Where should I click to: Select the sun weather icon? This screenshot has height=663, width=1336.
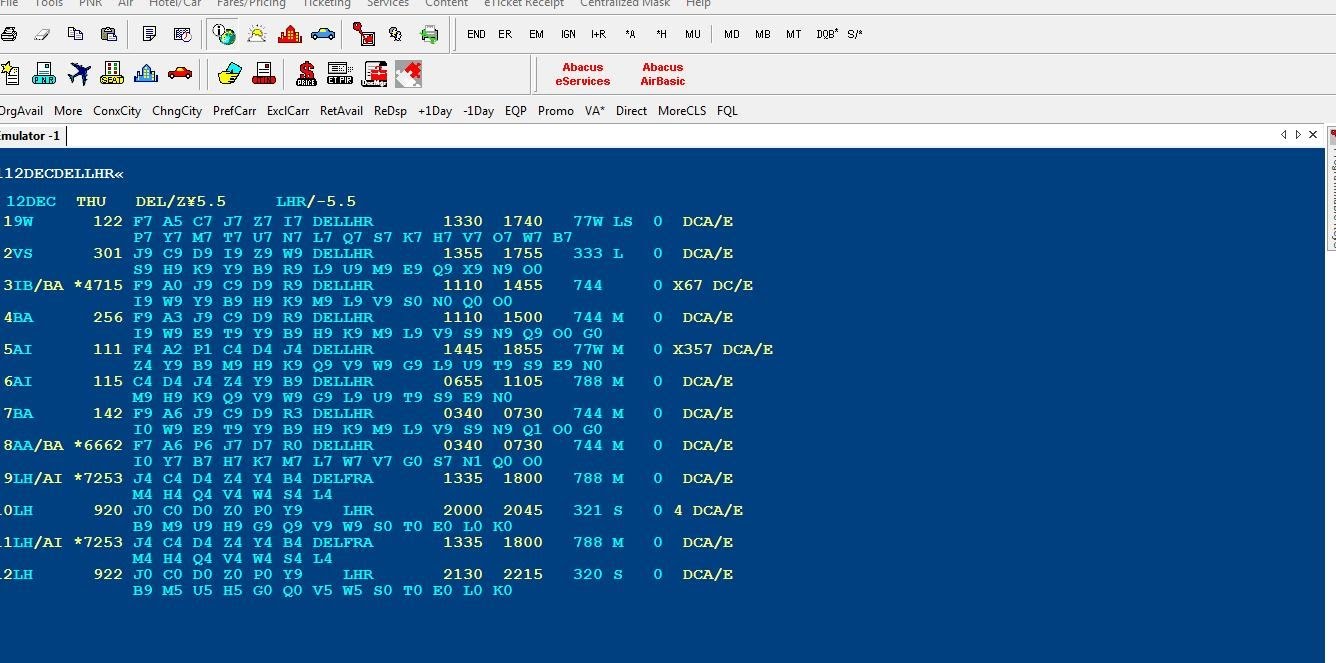click(x=256, y=33)
